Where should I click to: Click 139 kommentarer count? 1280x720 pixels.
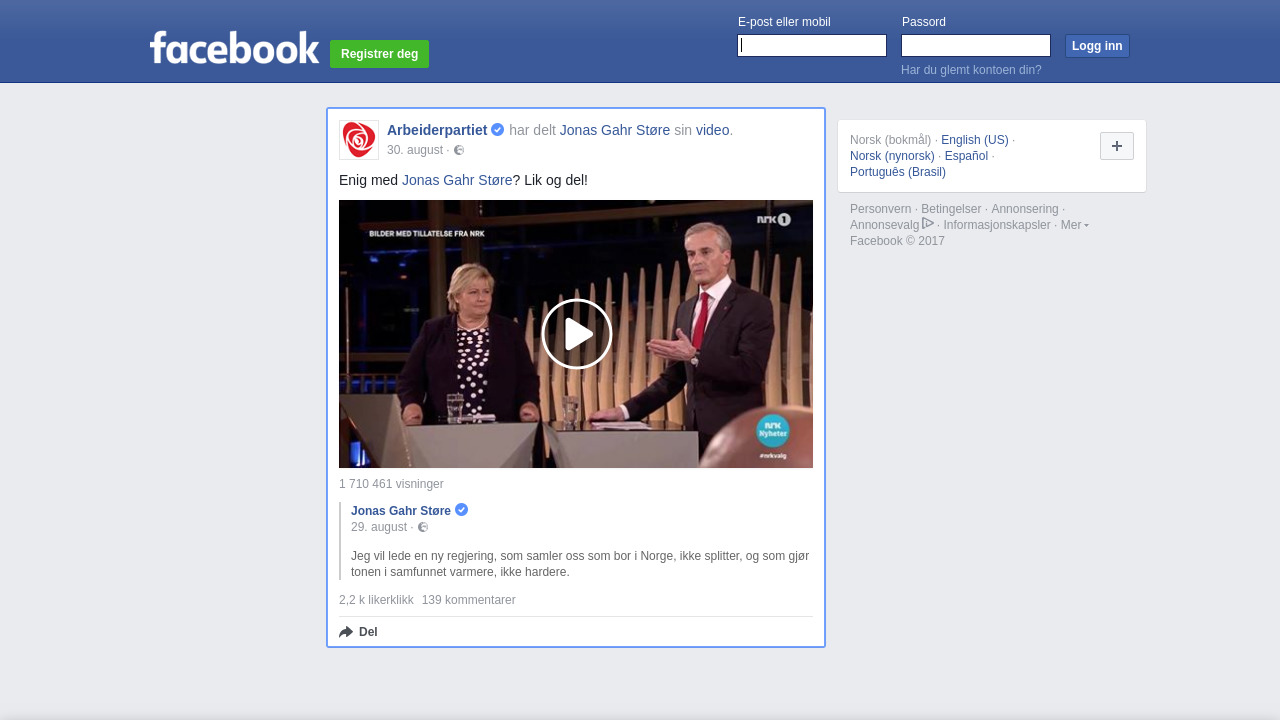point(469,600)
